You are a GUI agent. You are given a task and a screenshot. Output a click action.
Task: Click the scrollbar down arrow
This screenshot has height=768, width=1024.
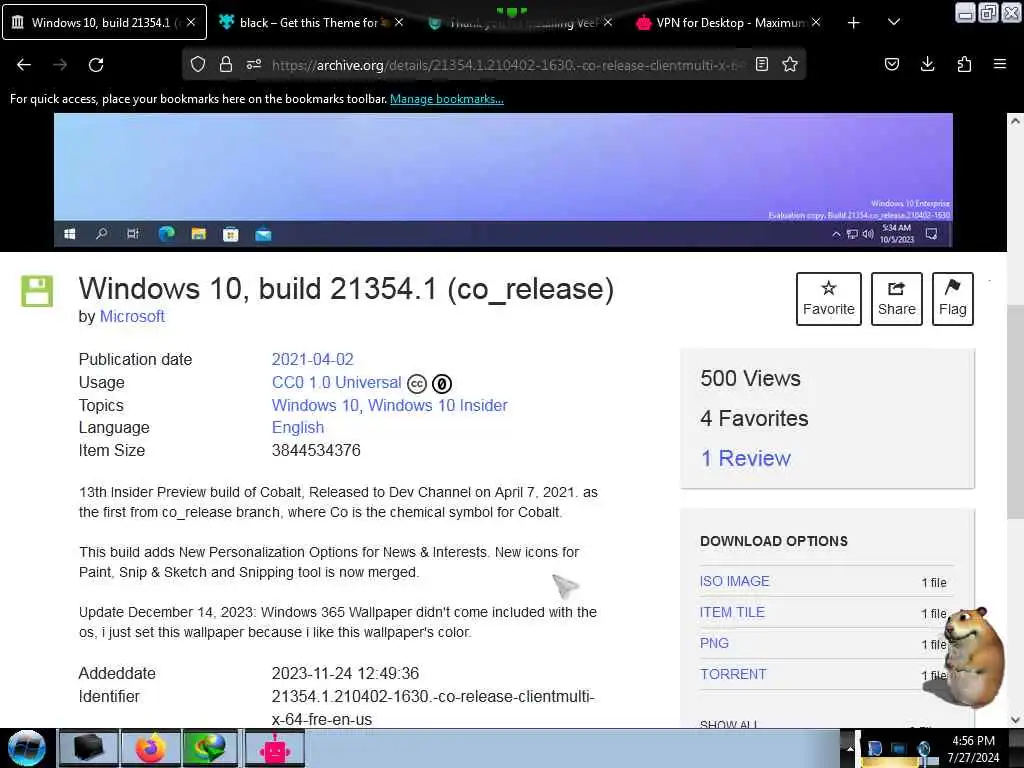(x=1015, y=720)
